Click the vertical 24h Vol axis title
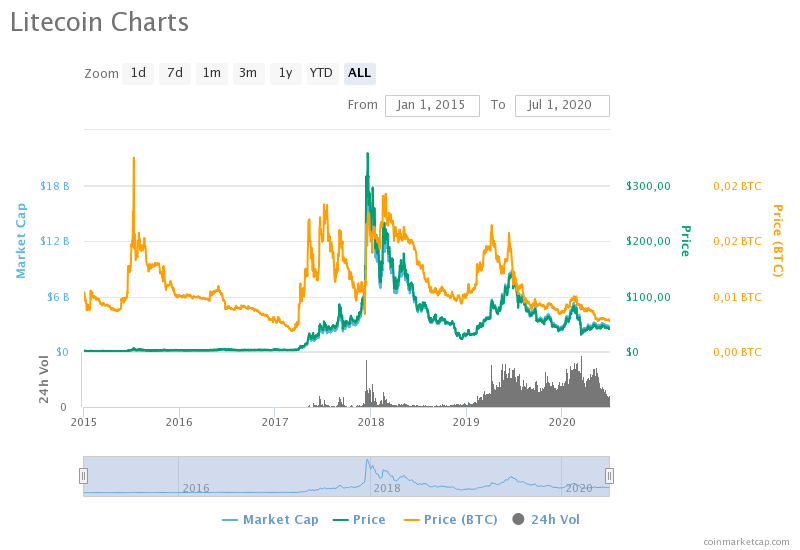The height and width of the screenshot is (550, 800). [44, 379]
